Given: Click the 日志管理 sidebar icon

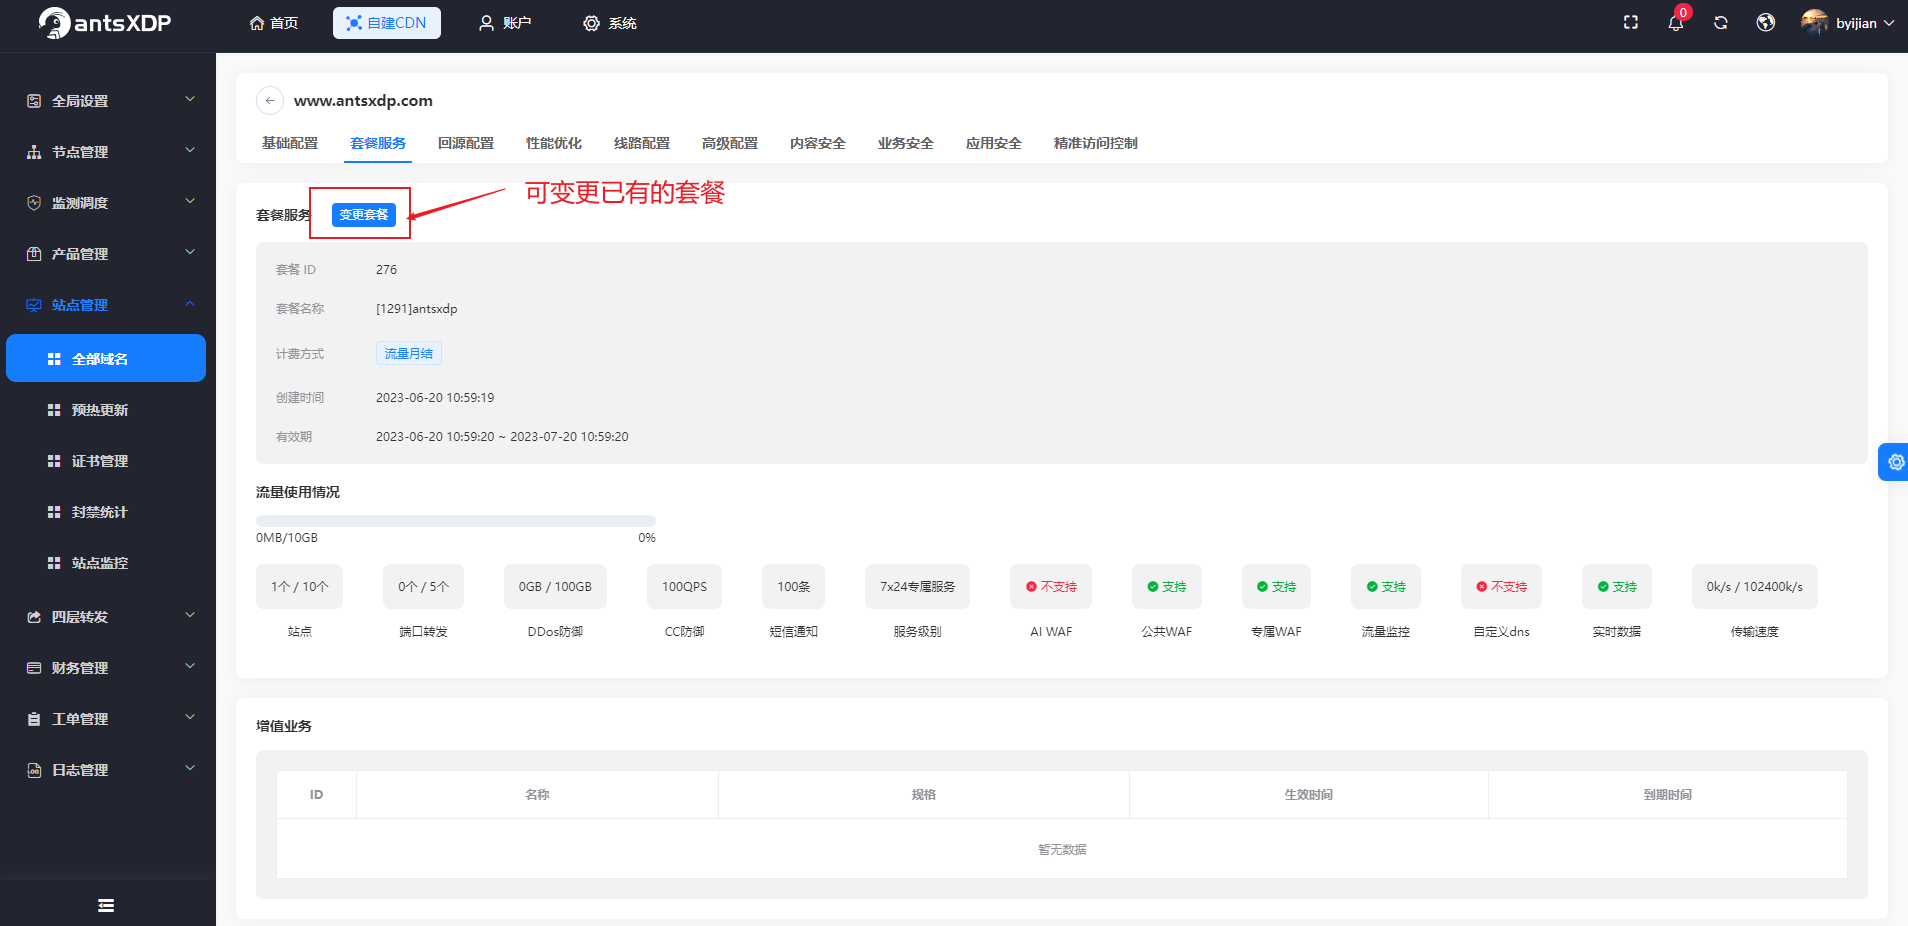Looking at the screenshot, I should (x=34, y=770).
